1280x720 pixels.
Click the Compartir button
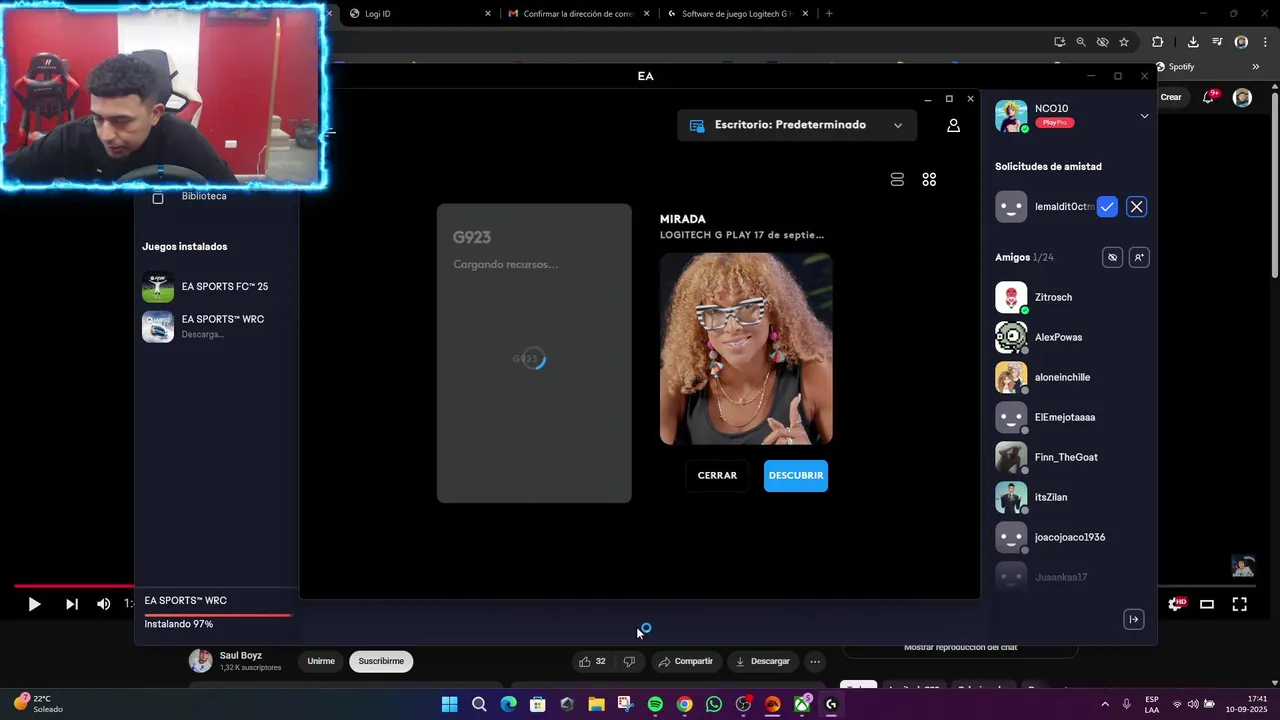685,661
